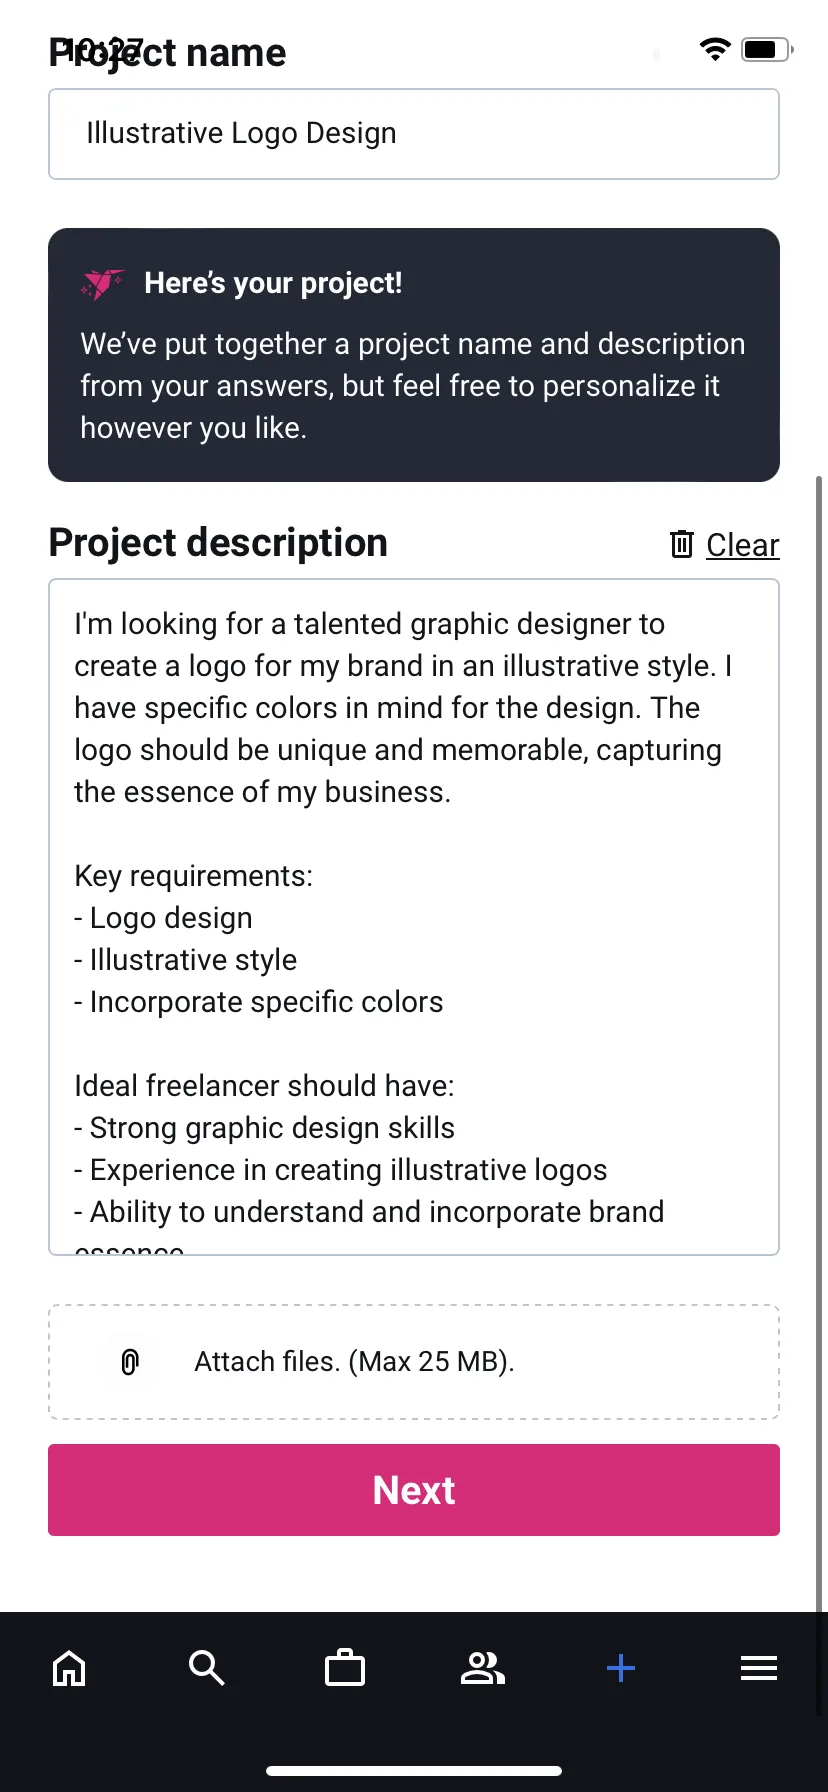The height and width of the screenshot is (1792, 828).
Task: Click the pink Next button
Action: tap(414, 1490)
